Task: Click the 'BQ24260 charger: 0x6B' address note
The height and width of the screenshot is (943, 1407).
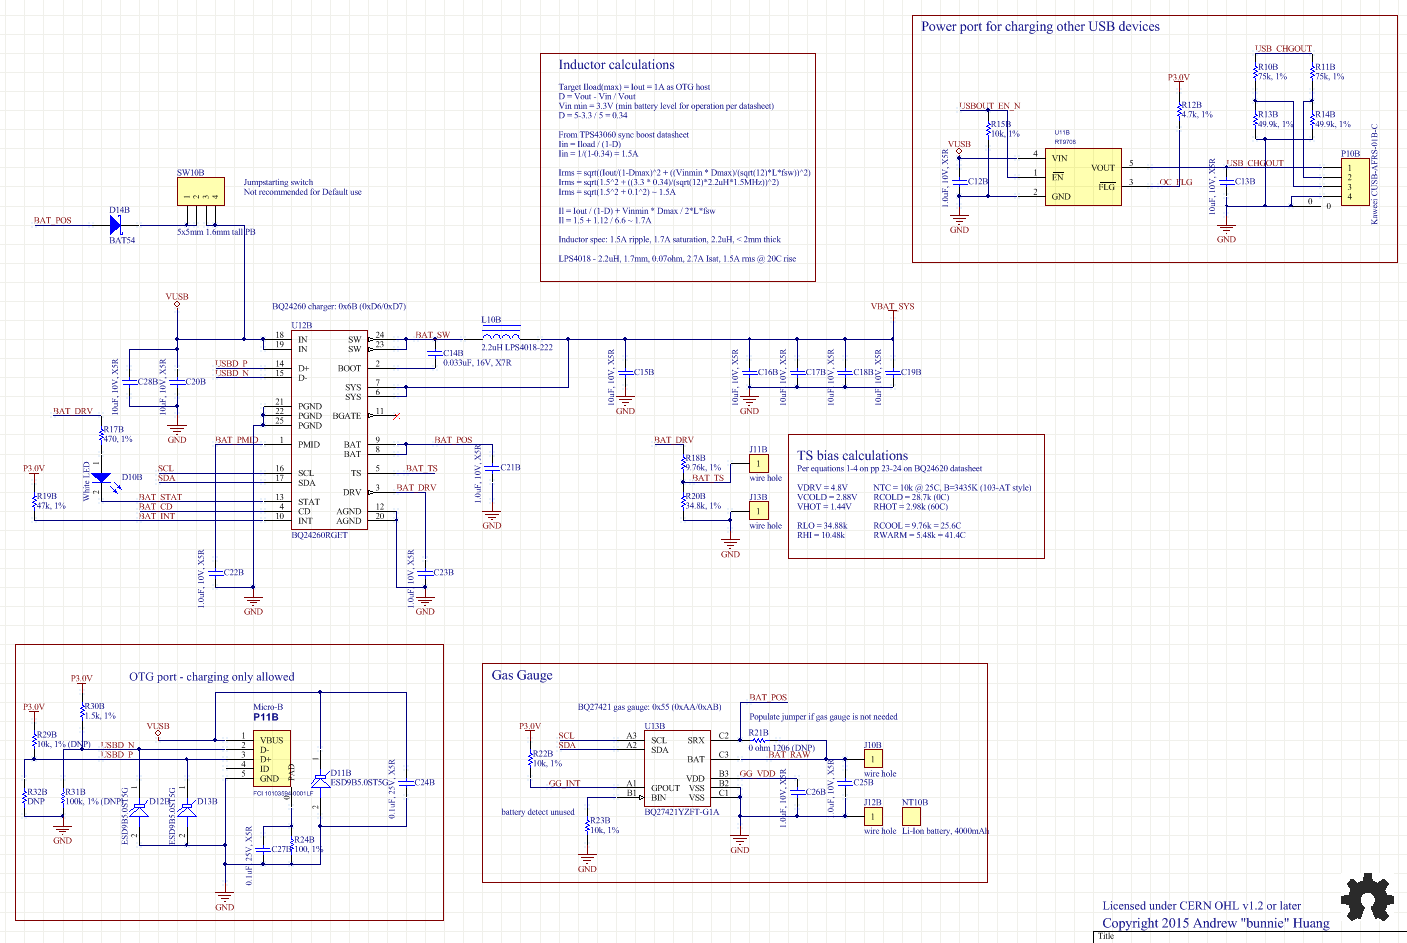Action: tap(339, 307)
